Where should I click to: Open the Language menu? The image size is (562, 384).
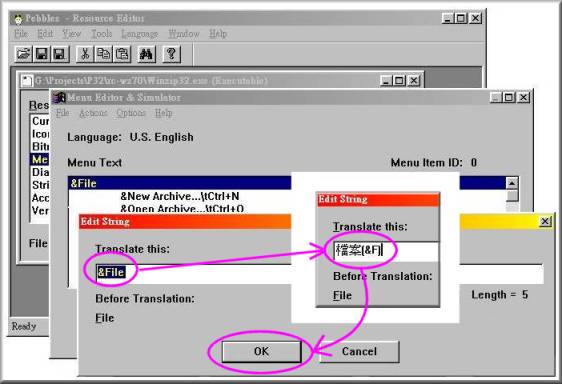pos(139,34)
